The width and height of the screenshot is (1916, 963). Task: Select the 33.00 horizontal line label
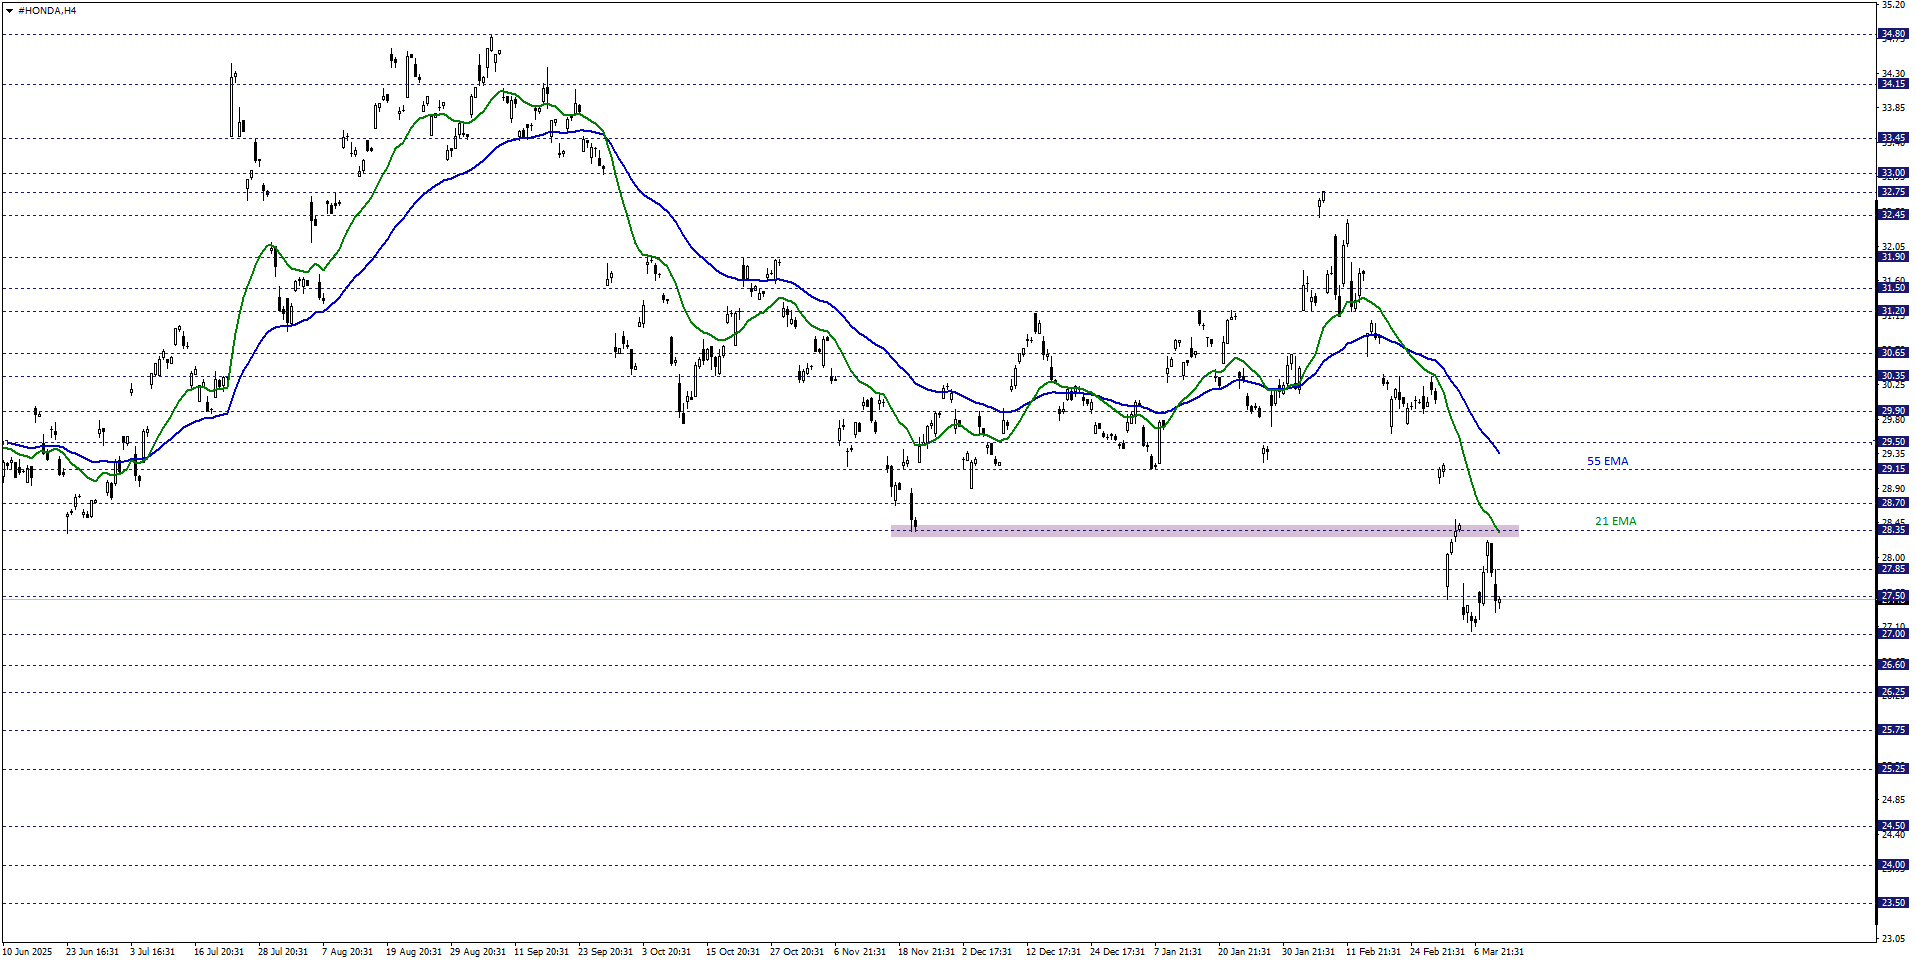1893,173
